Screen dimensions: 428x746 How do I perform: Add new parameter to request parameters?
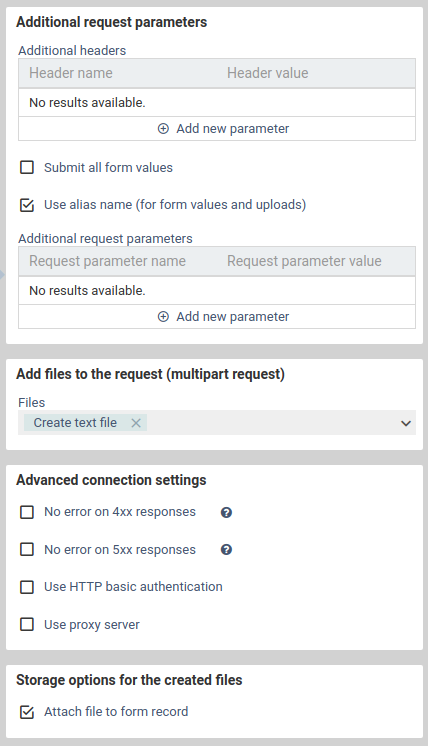click(x=224, y=317)
